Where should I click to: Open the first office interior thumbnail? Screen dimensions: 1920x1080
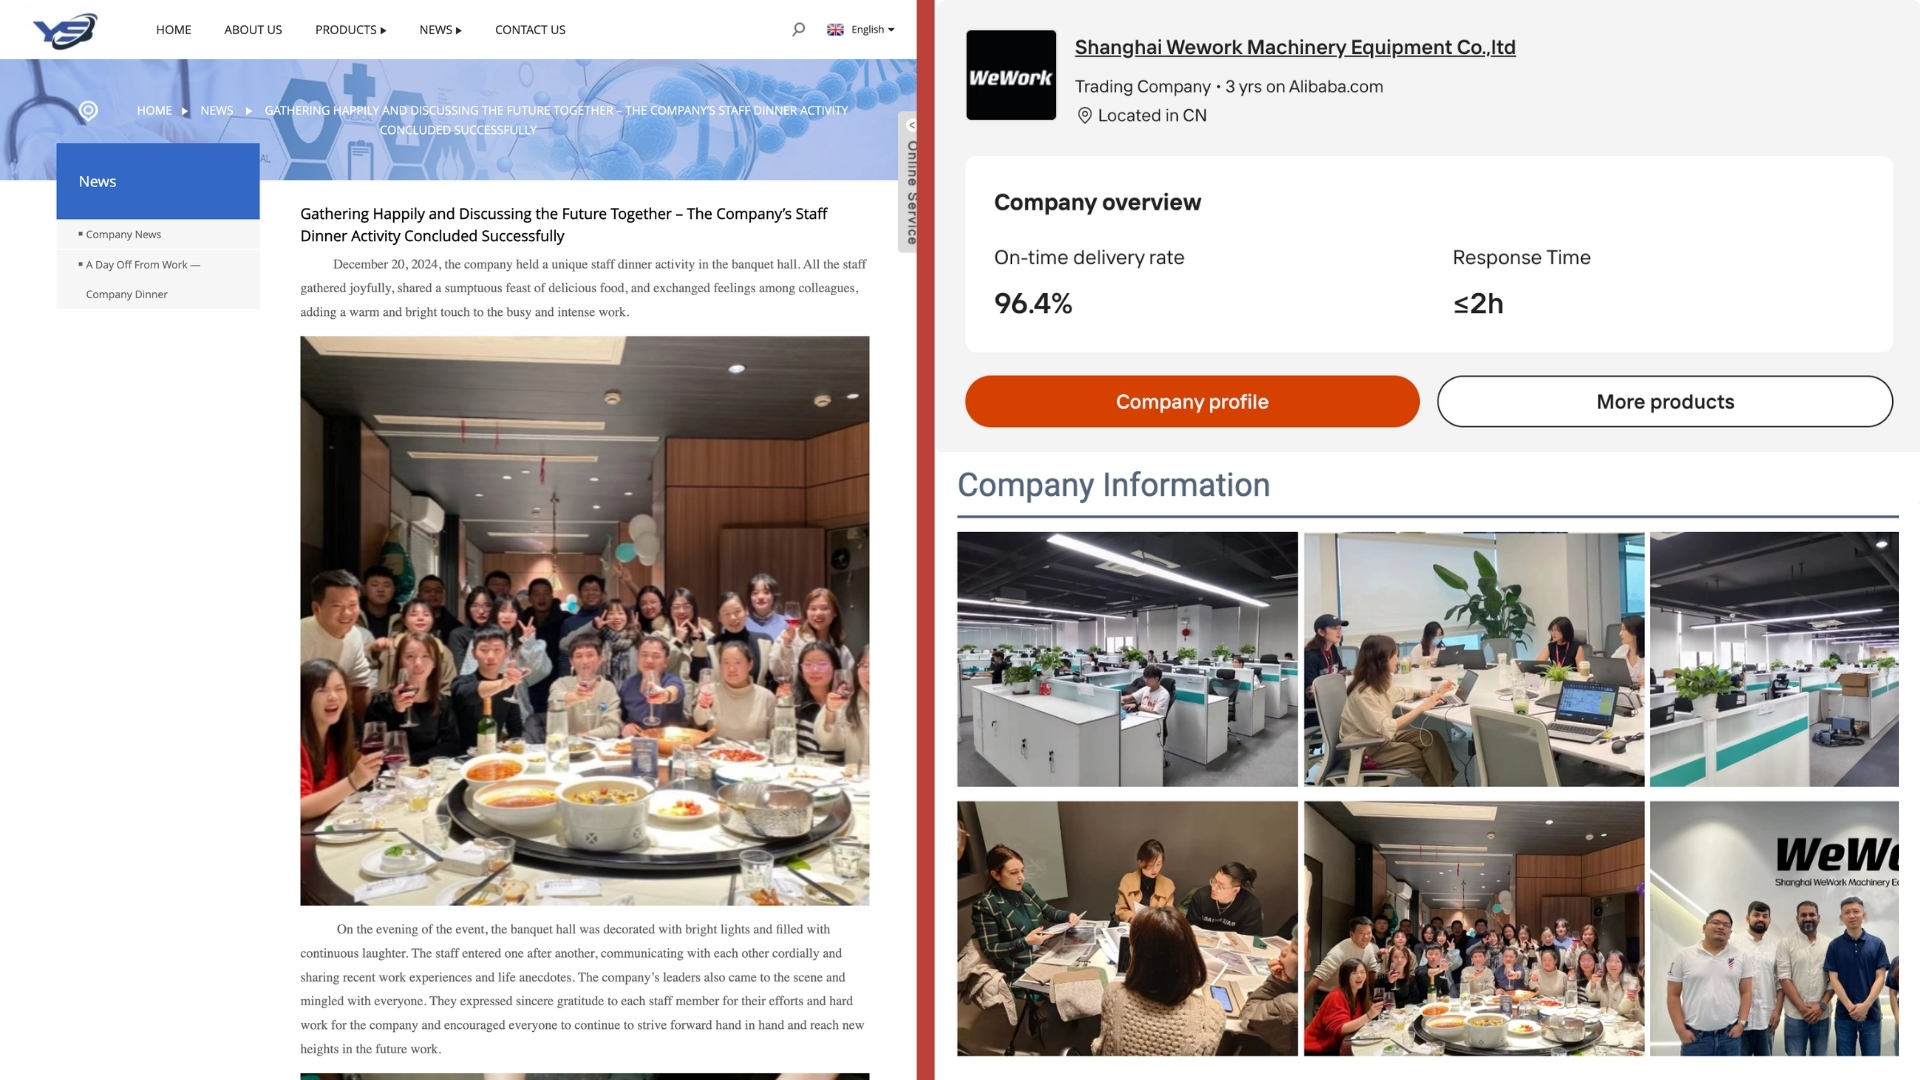(1127, 659)
